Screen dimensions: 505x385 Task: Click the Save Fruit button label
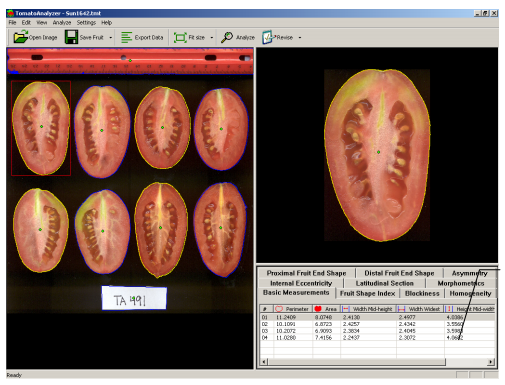pos(92,37)
